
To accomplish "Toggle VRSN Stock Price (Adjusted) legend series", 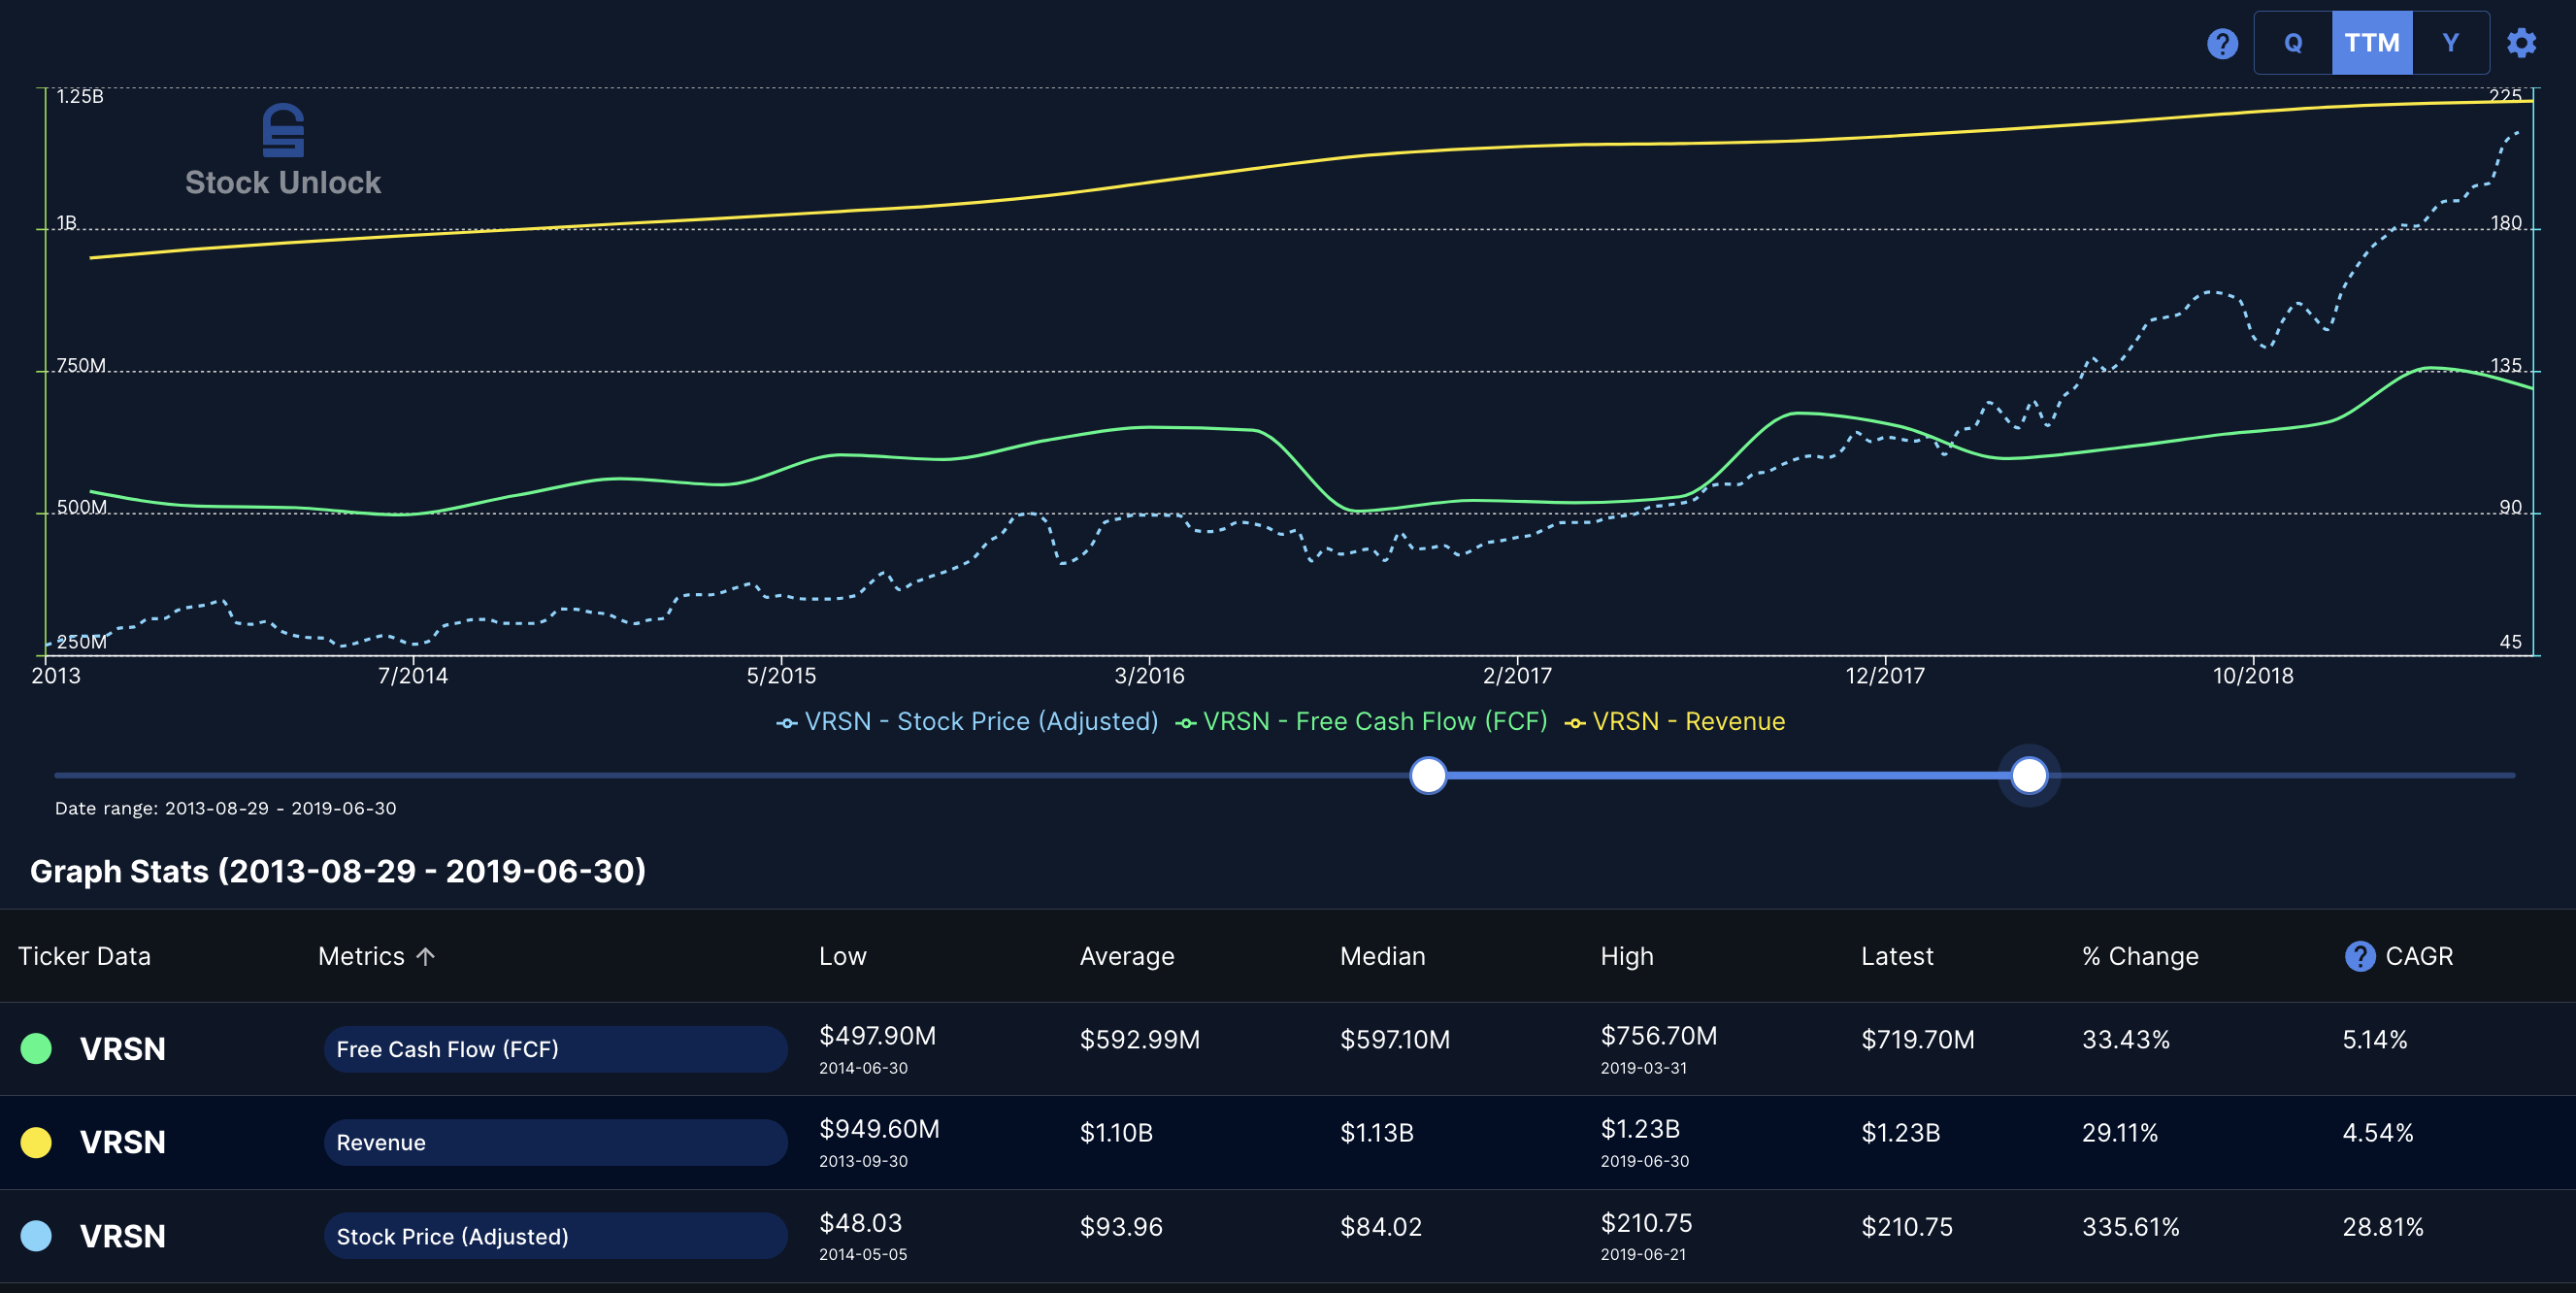I will click(x=967, y=721).
